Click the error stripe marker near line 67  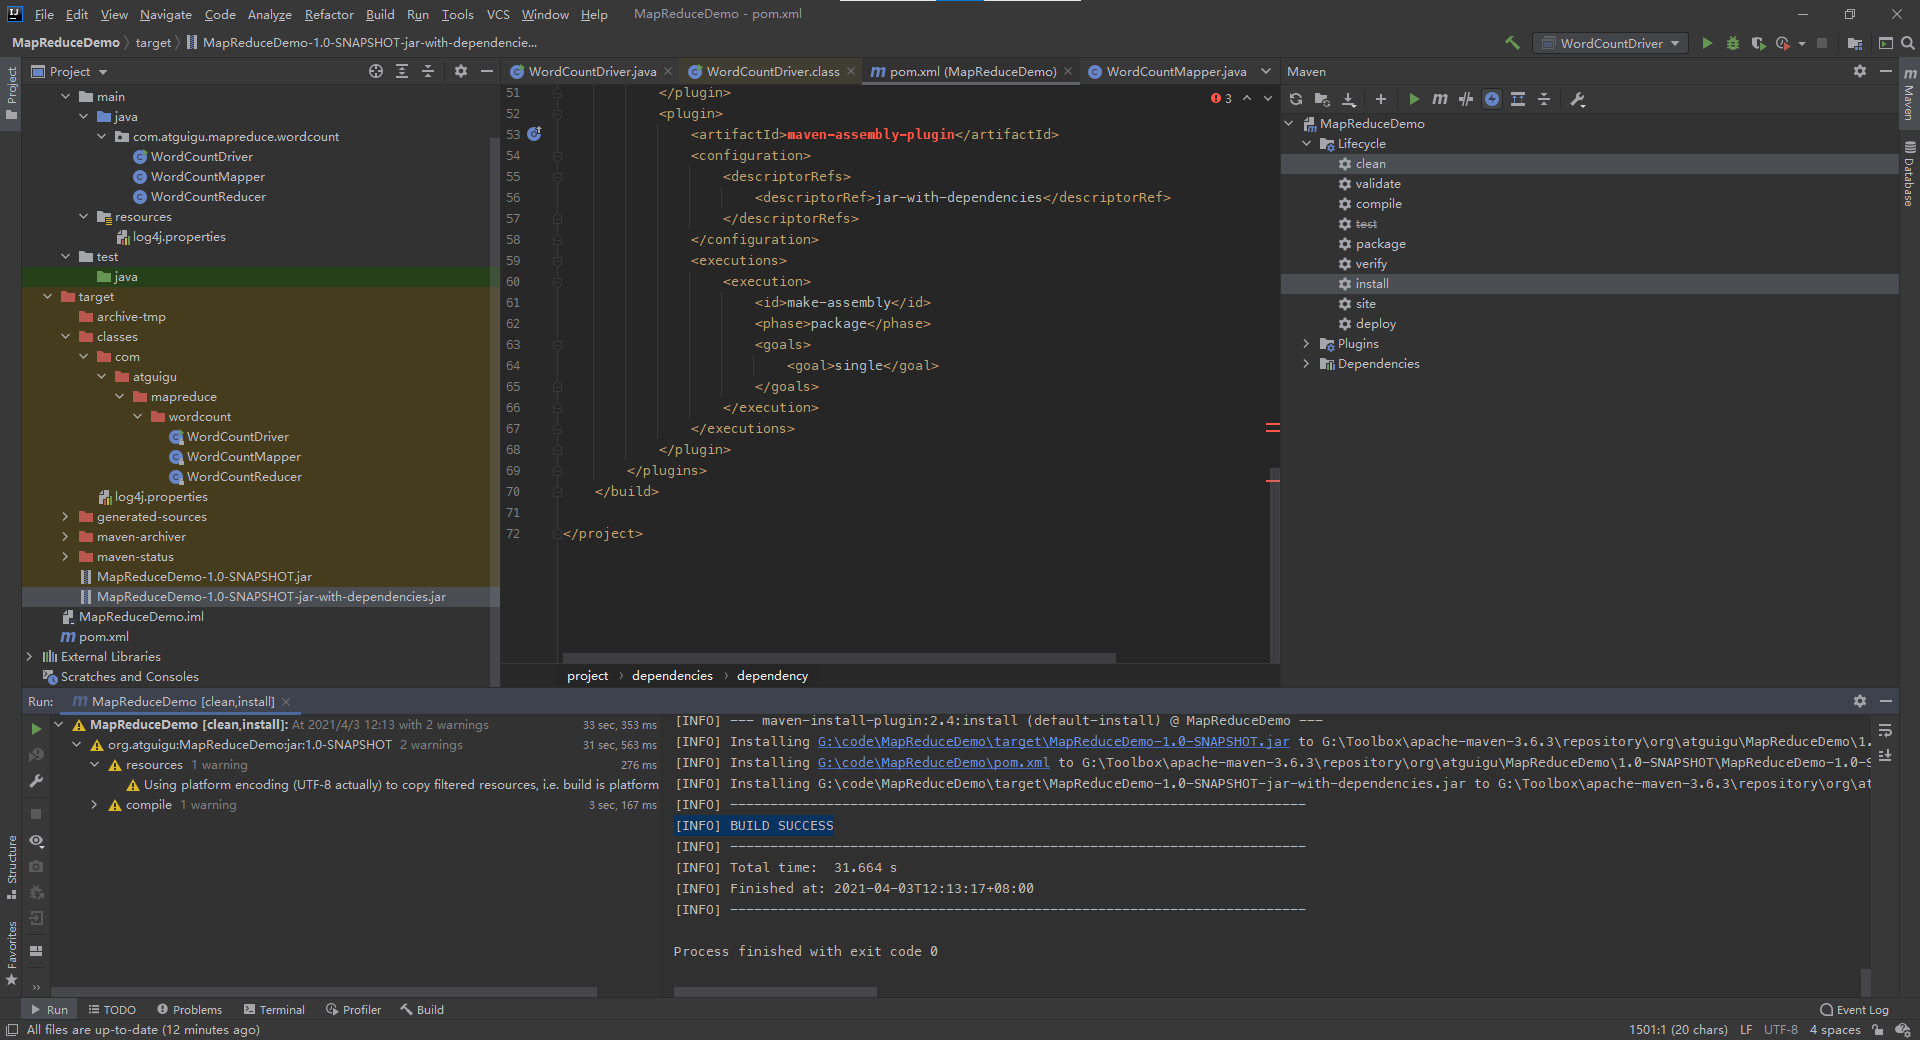[x=1272, y=427]
